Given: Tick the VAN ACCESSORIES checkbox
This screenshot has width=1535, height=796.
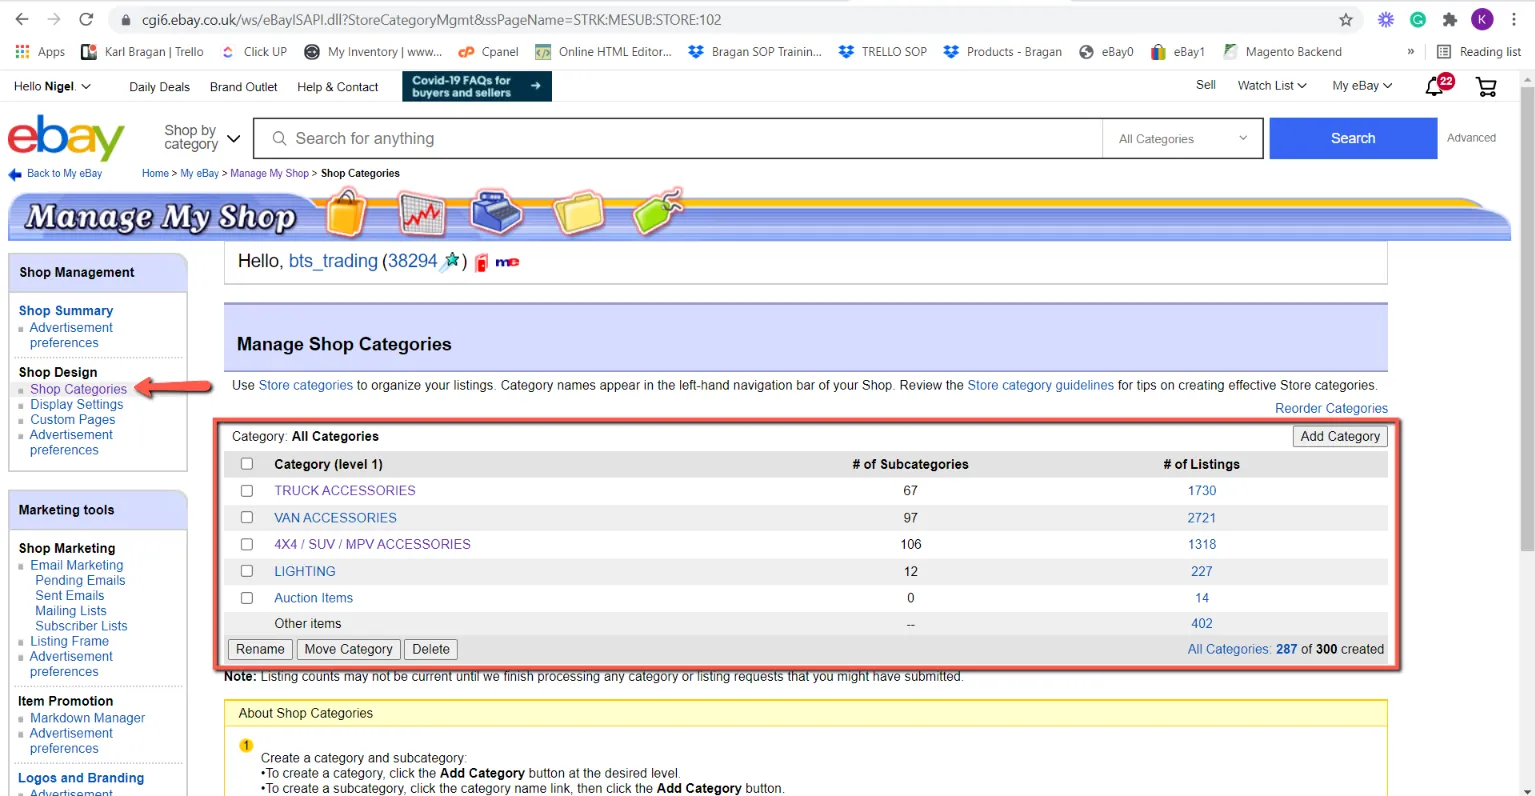Looking at the screenshot, I should click(x=247, y=518).
